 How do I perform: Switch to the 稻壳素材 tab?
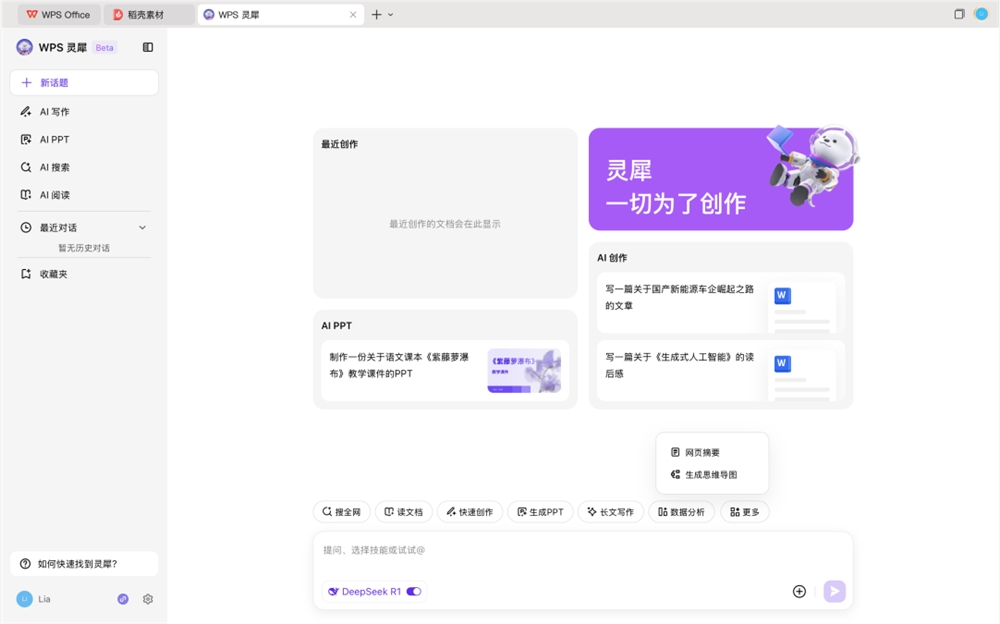click(148, 14)
